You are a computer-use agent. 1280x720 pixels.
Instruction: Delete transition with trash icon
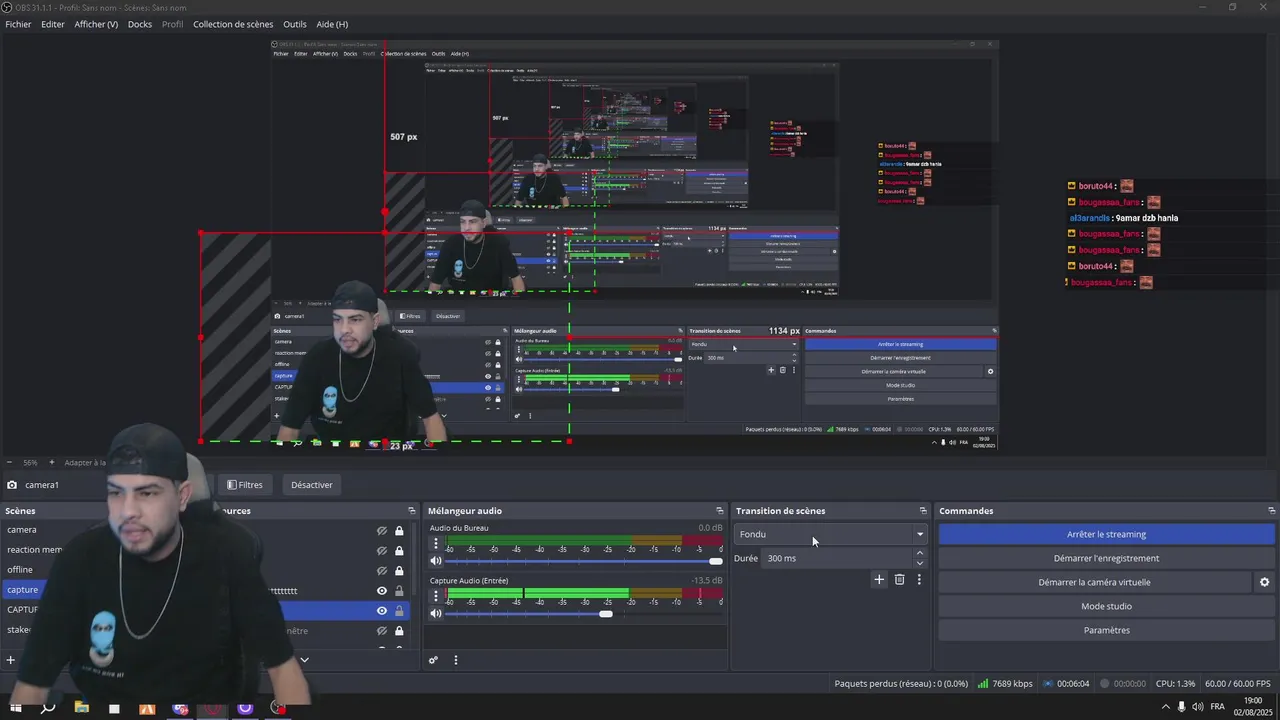pyautogui.click(x=899, y=579)
